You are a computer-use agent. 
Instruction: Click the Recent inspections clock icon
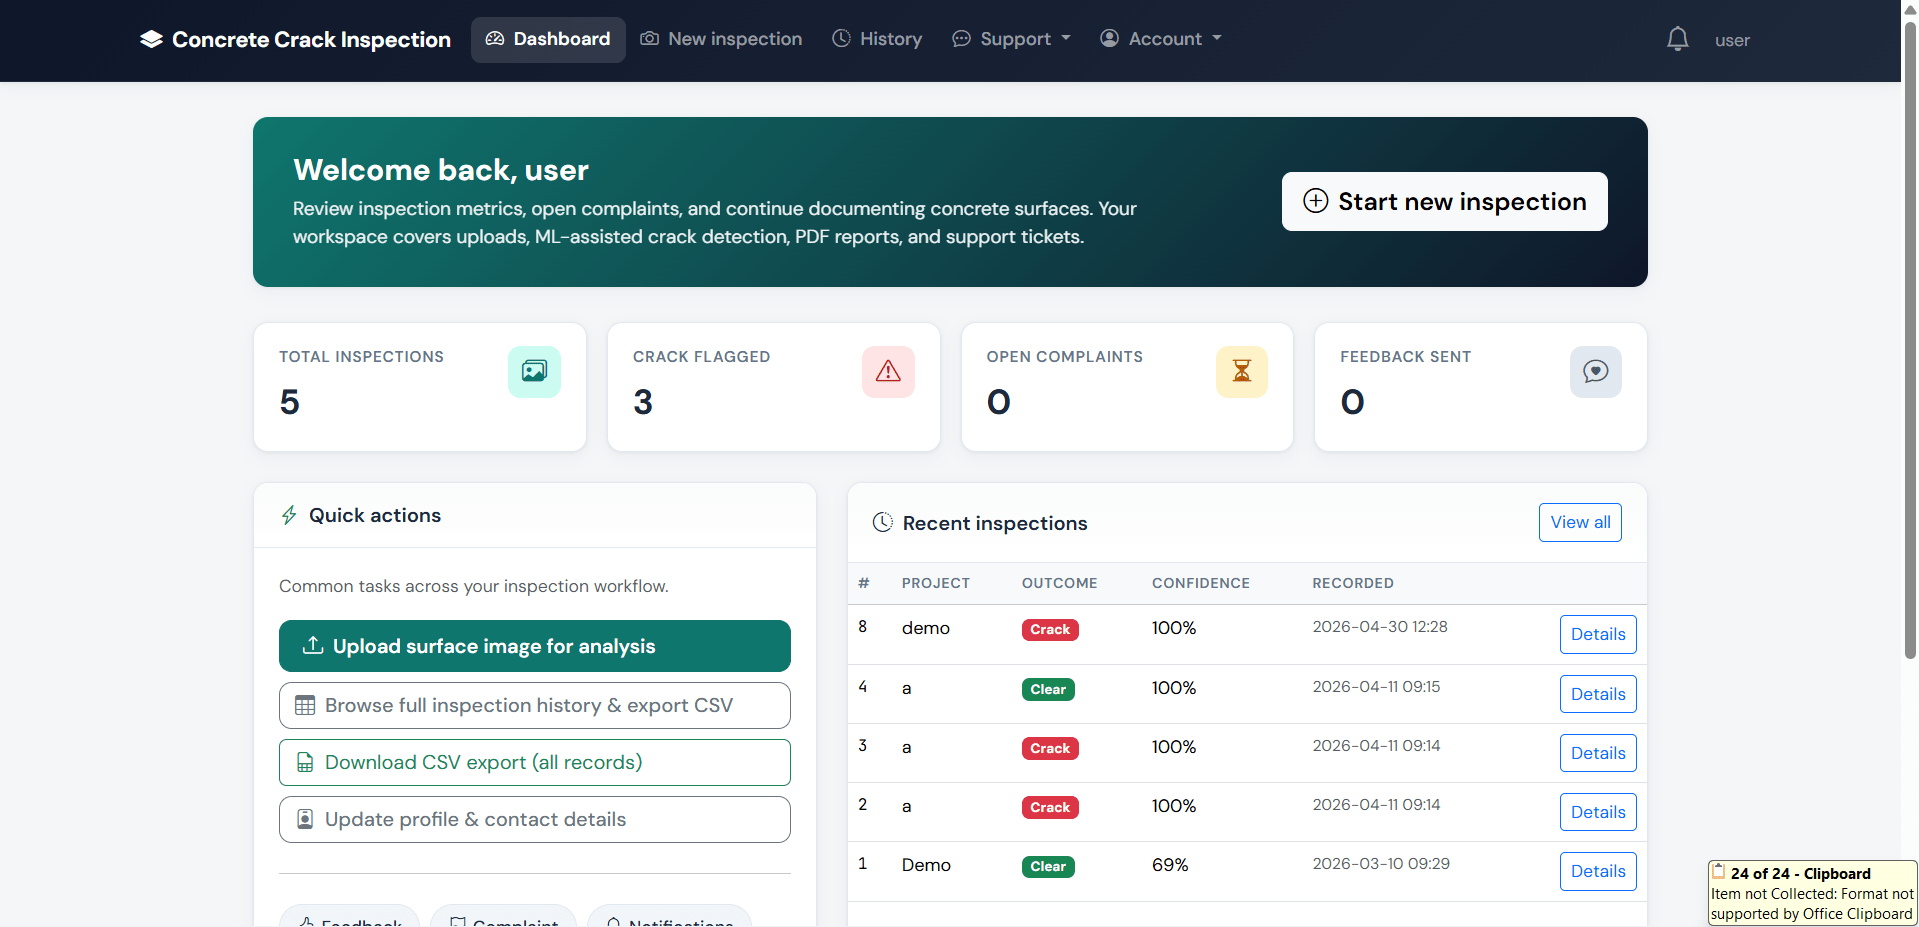883,522
